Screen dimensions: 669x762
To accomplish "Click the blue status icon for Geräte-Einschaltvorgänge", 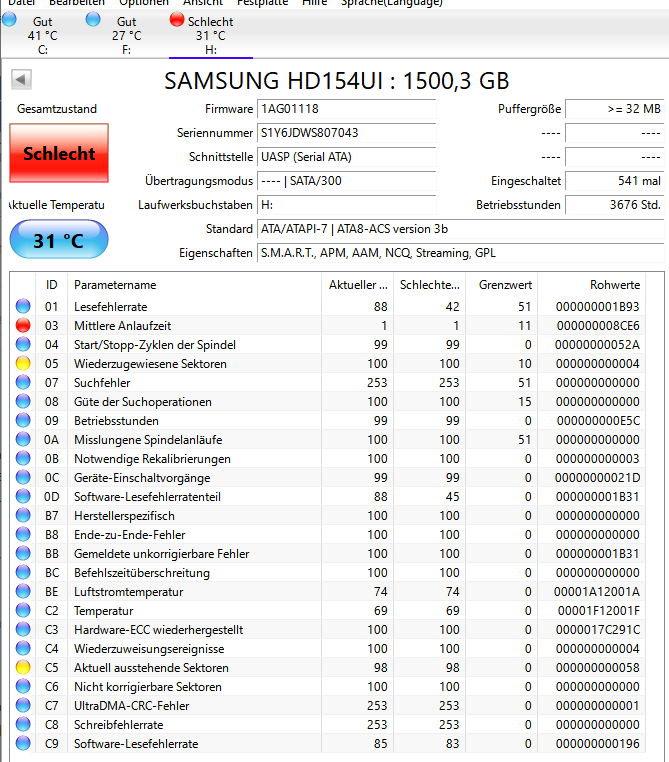I will [x=23, y=477].
